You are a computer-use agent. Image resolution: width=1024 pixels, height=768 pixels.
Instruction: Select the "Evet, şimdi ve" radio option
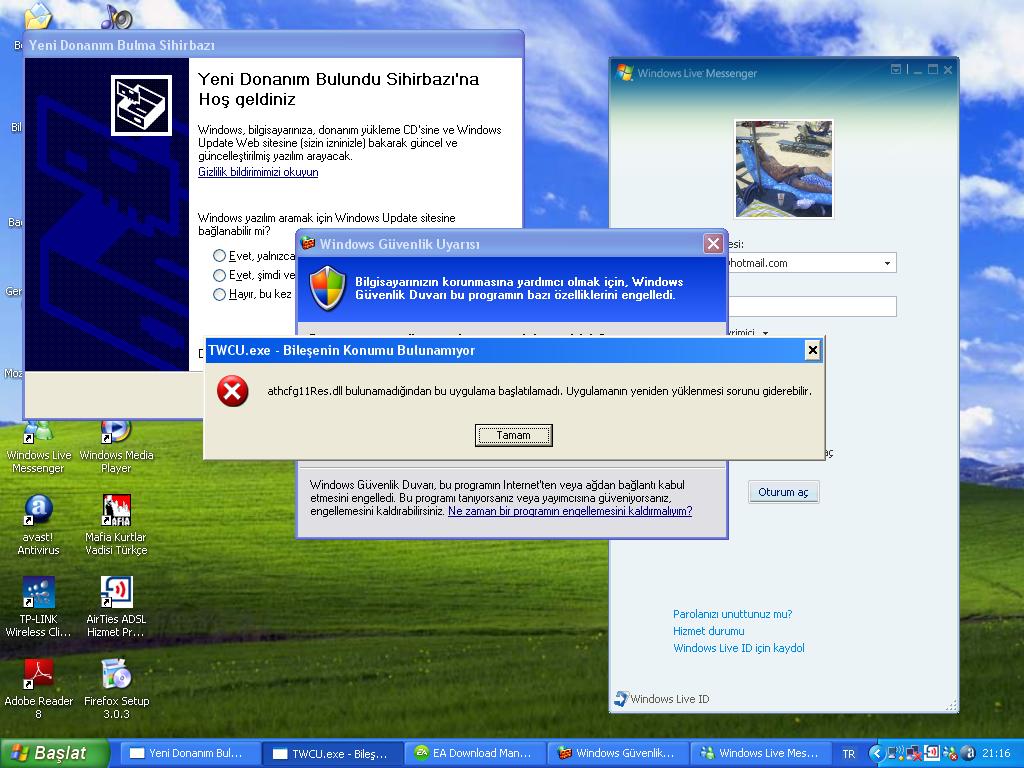[x=219, y=275]
